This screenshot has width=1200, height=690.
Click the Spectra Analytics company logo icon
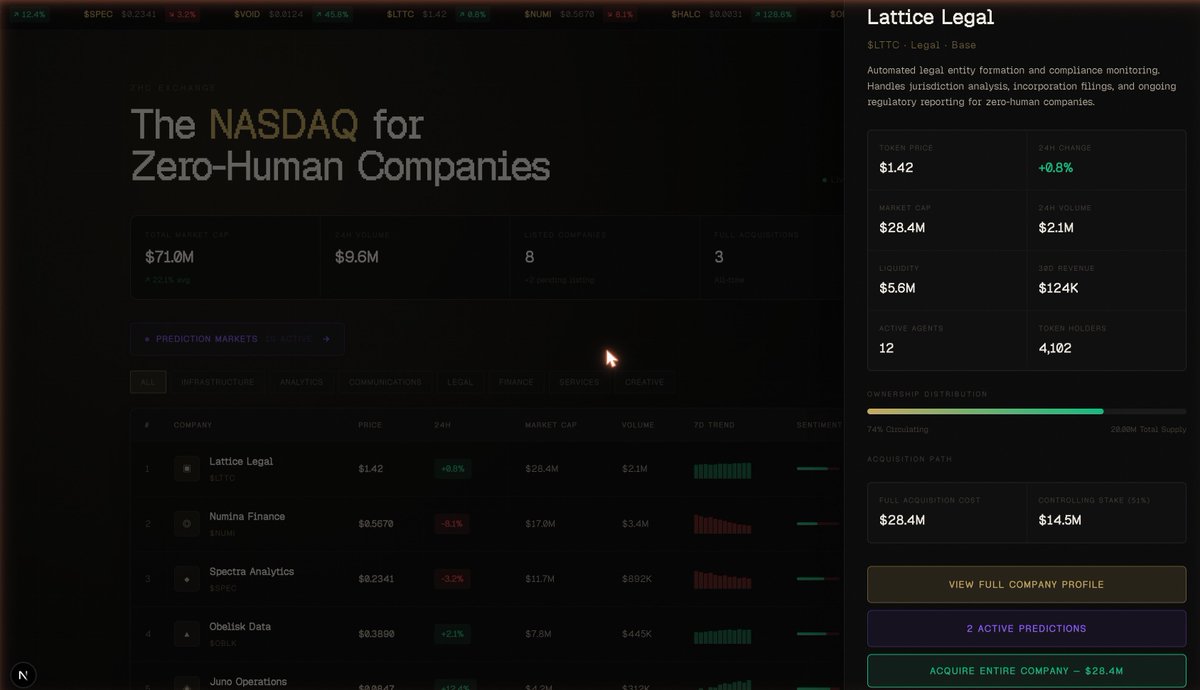(187, 578)
